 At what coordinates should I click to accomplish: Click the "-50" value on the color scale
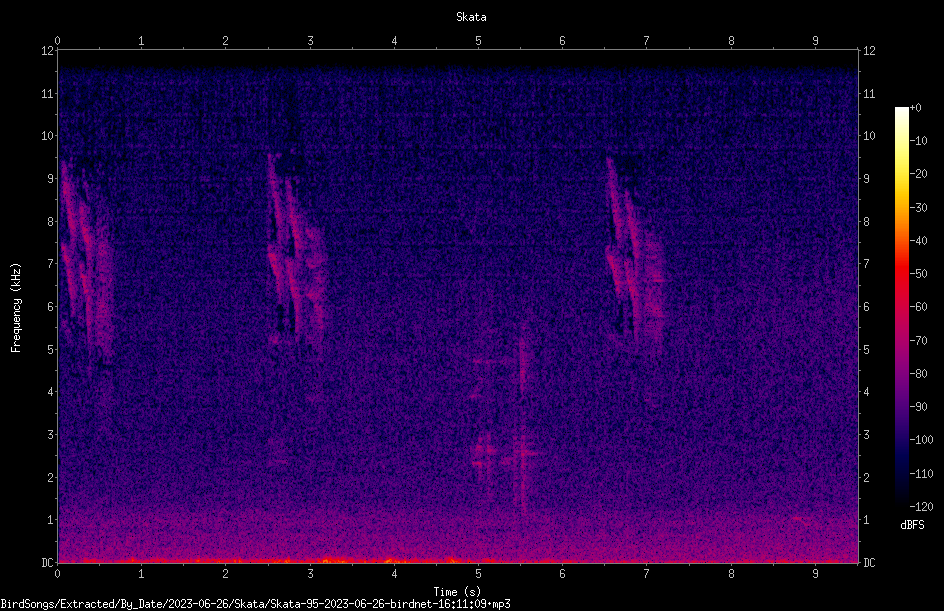918,274
